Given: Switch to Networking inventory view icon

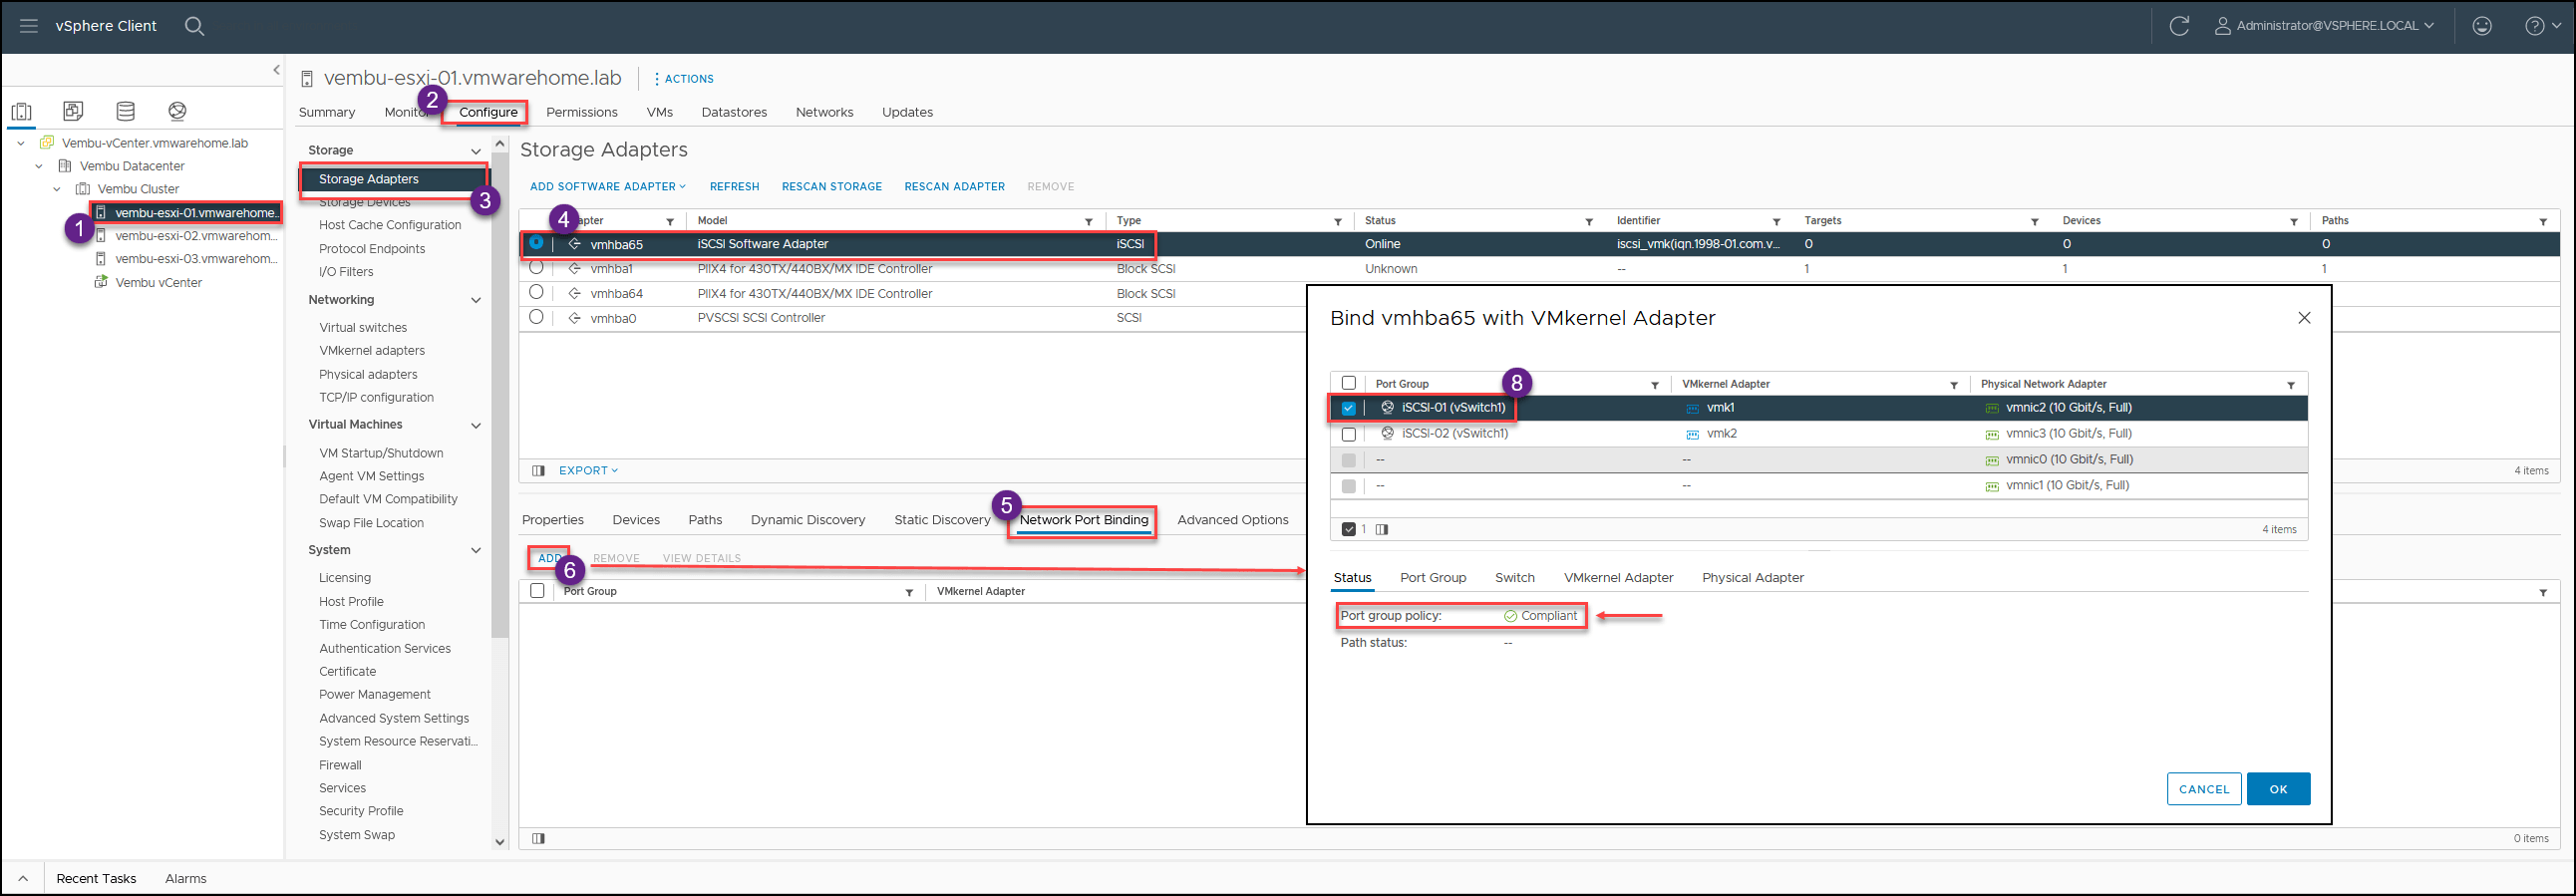Looking at the screenshot, I should [177, 111].
